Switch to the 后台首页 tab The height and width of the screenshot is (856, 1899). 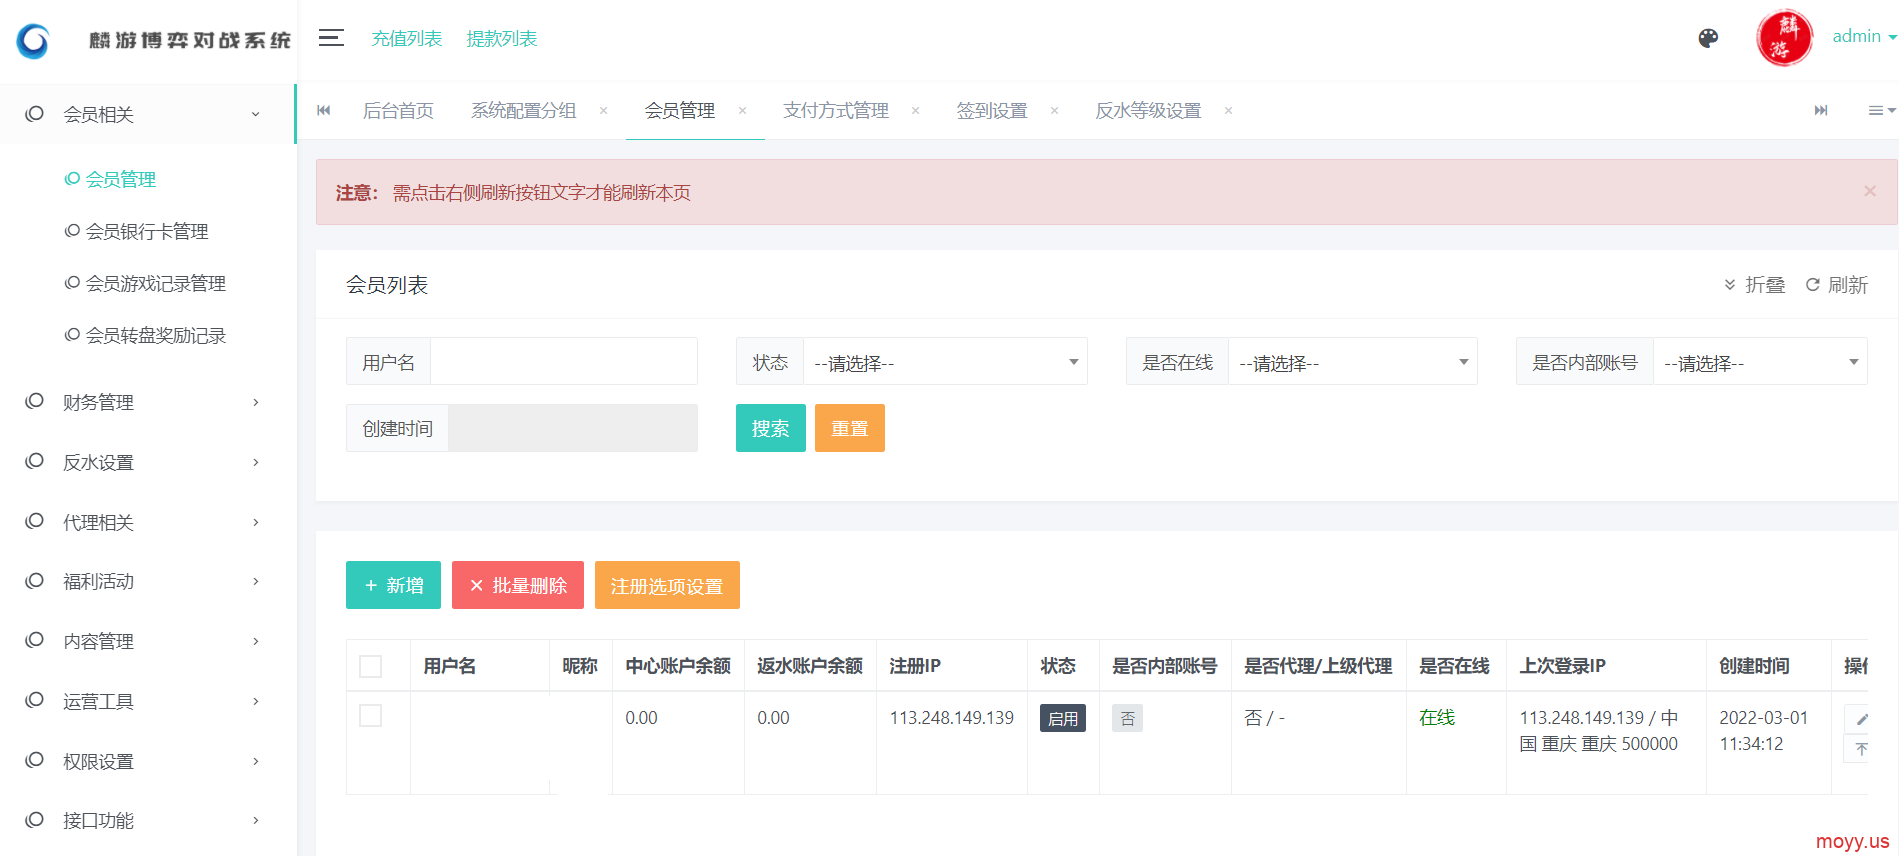click(398, 110)
